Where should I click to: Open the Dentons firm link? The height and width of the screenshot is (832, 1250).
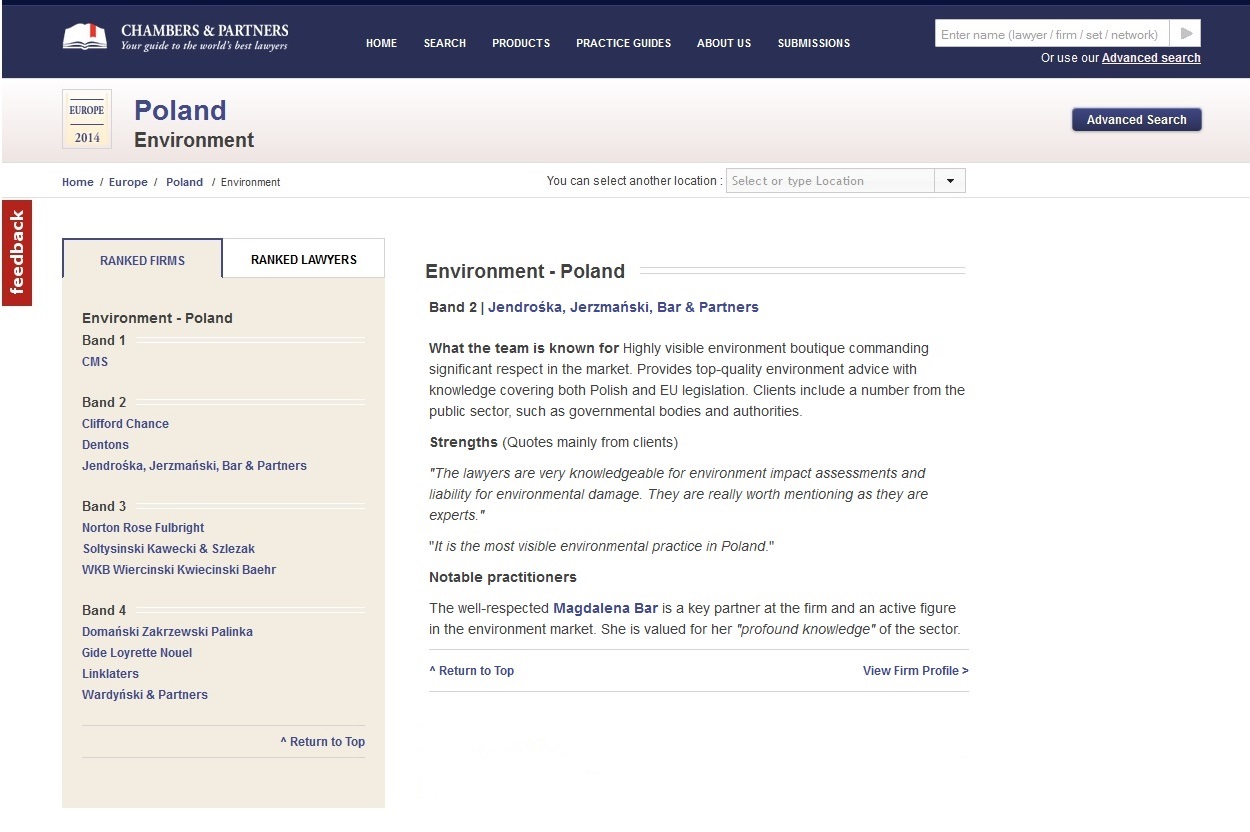105,445
